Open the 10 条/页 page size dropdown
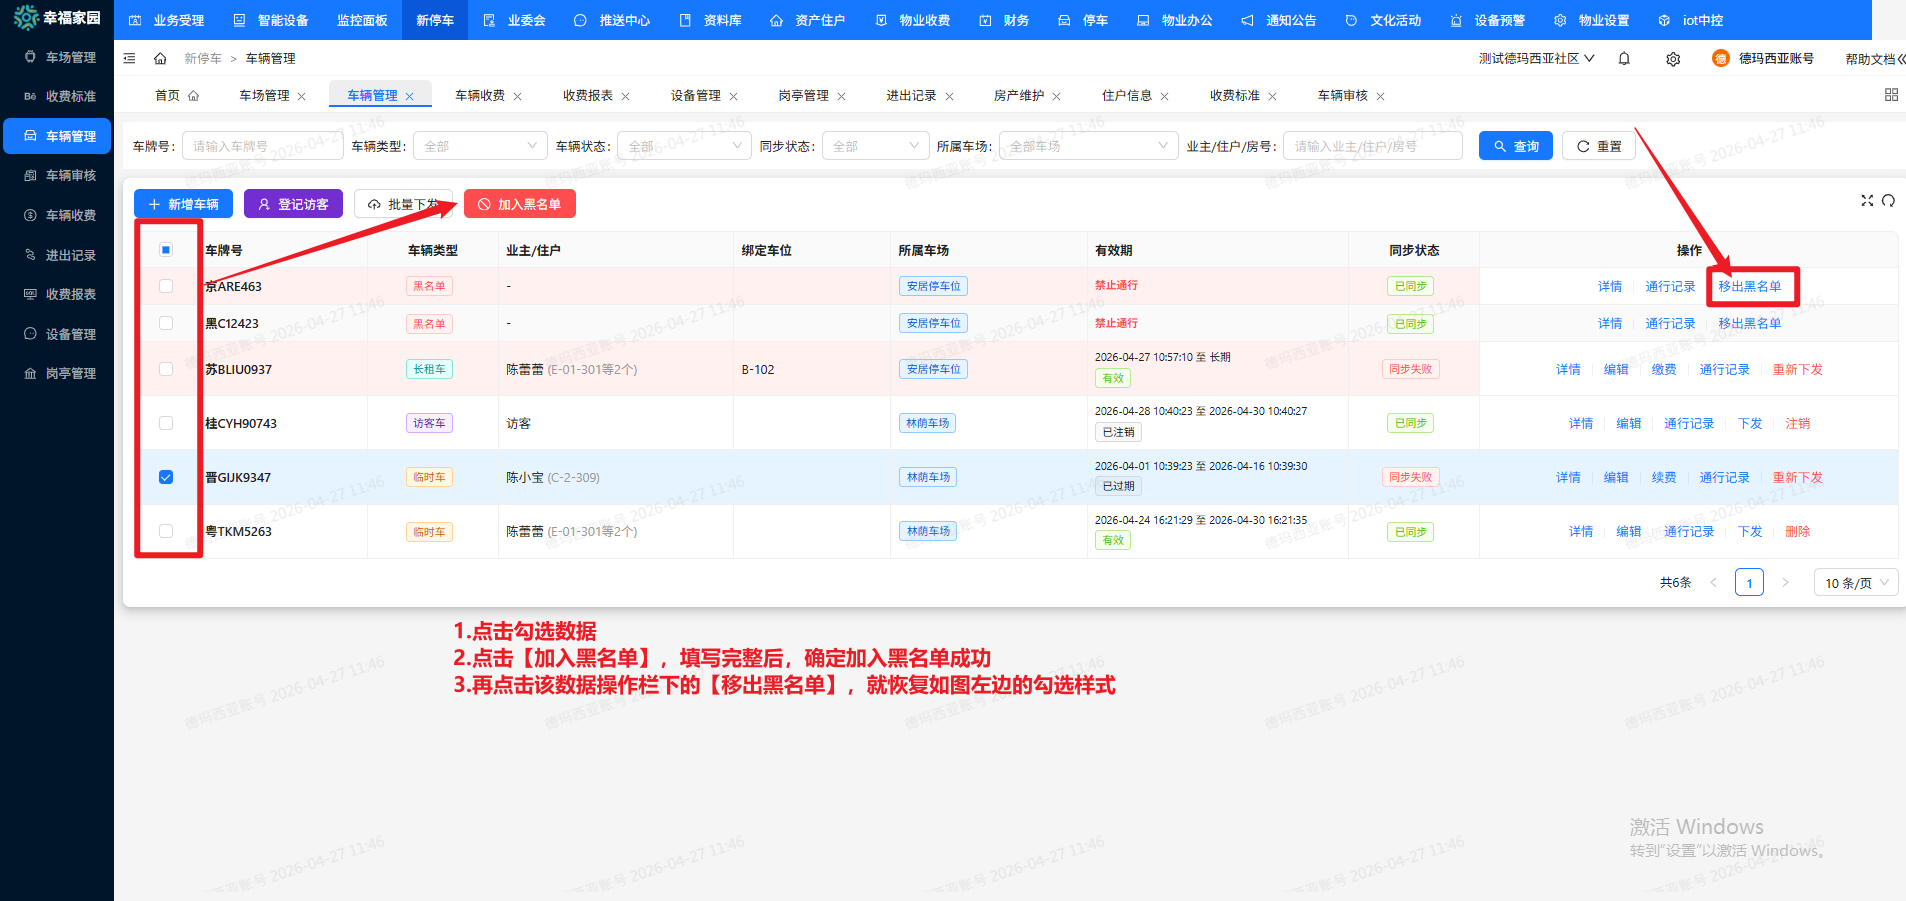The width and height of the screenshot is (1906, 901). [1855, 583]
